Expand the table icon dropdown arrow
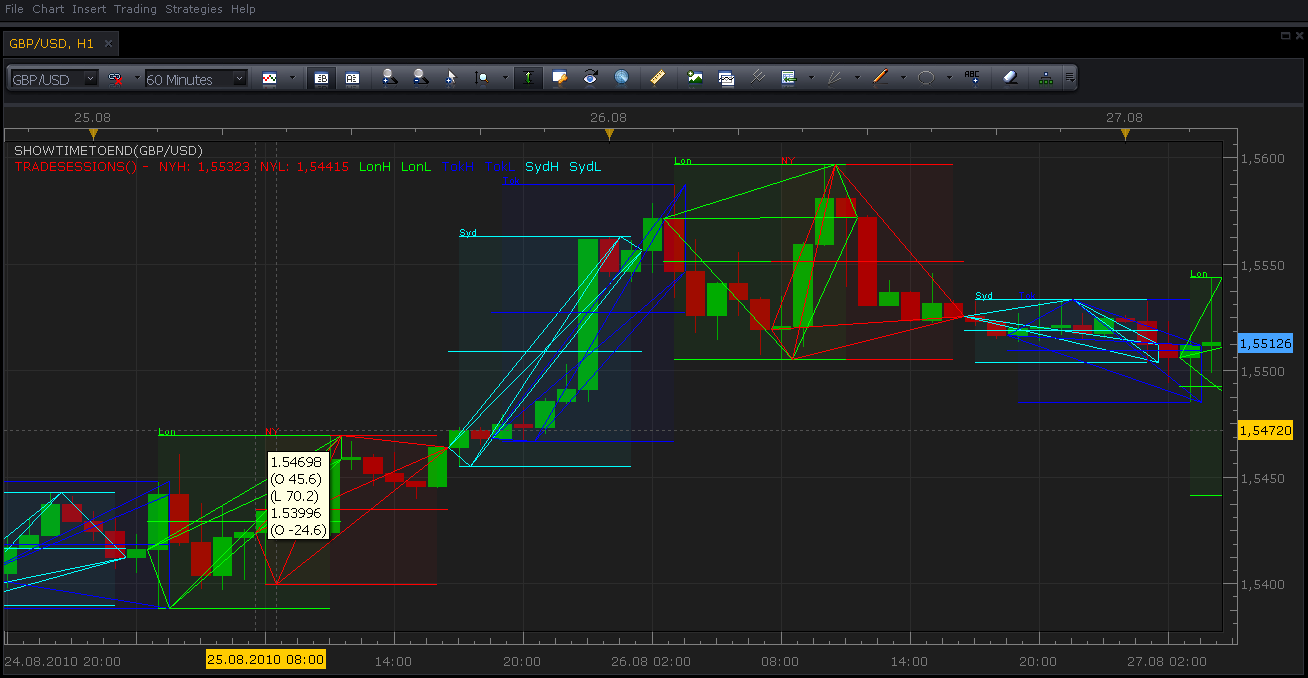This screenshot has height=678, width=1308. (x=810, y=78)
